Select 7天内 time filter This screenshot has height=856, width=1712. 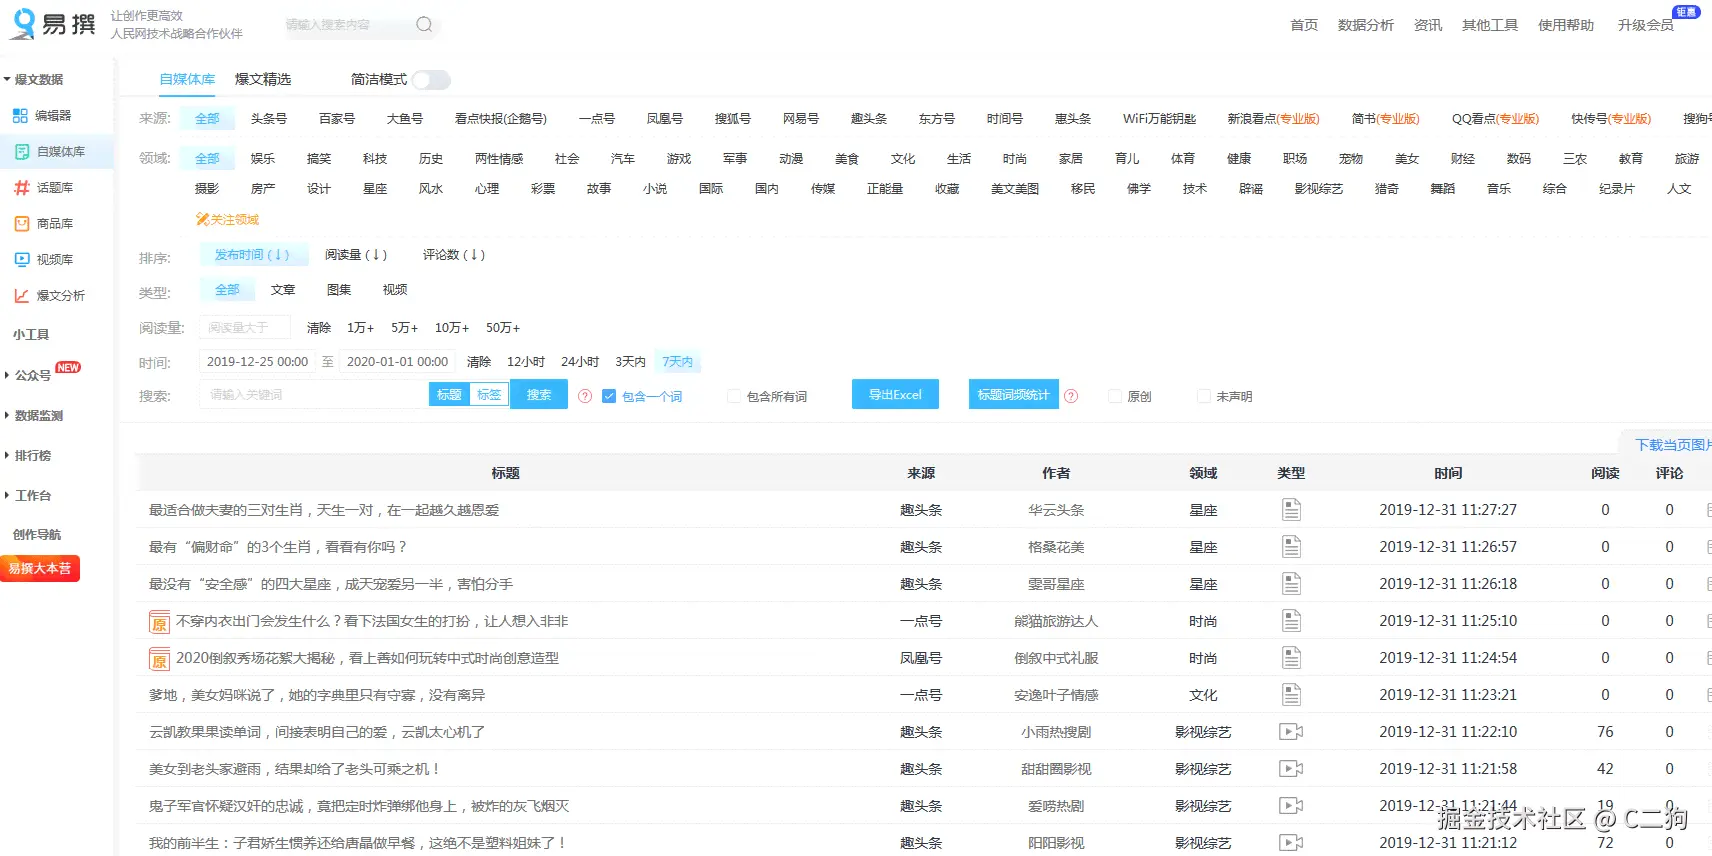(677, 362)
